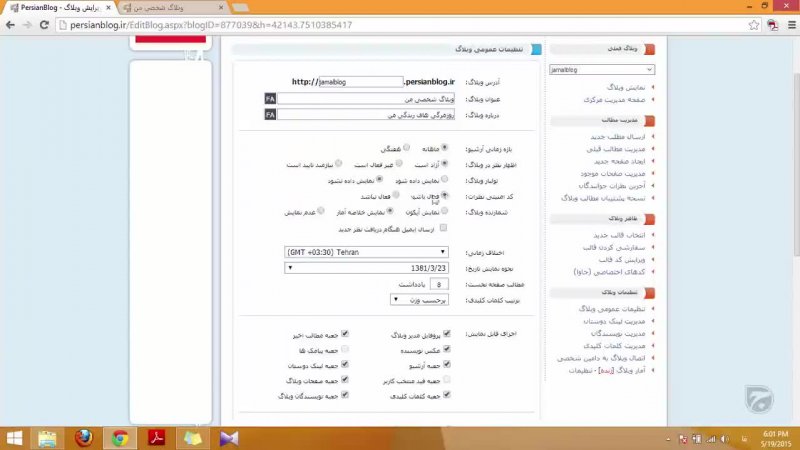Image resolution: width=800 pixels, height=450 pixels.
Task: Open the 1381/3/23 date format dropdown
Action: pyautogui.click(x=366, y=268)
